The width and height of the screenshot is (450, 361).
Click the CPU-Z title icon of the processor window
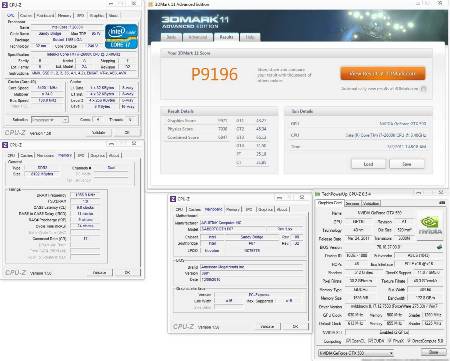[5, 5]
